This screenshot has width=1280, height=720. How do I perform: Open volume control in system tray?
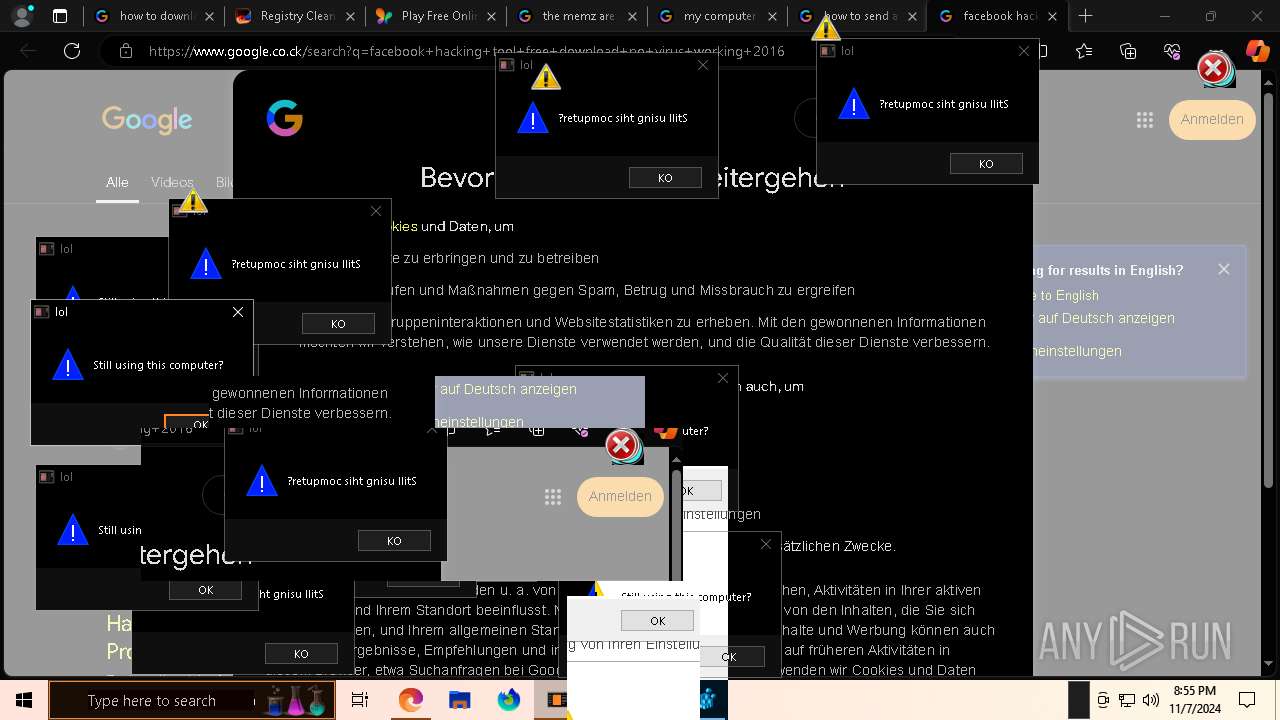1150,700
